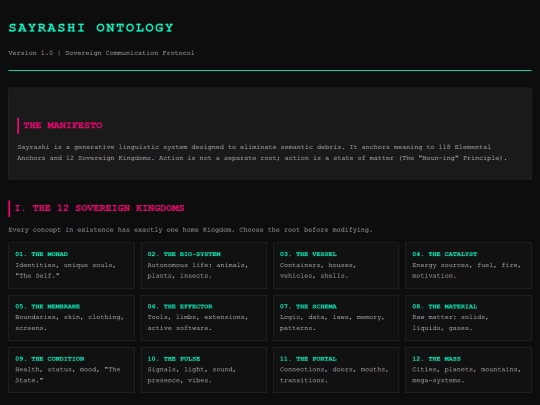Image resolution: width=540 pixels, height=405 pixels.
Task: Click 'Tools, limbs, extensions' description
Action: click(x=198, y=323)
